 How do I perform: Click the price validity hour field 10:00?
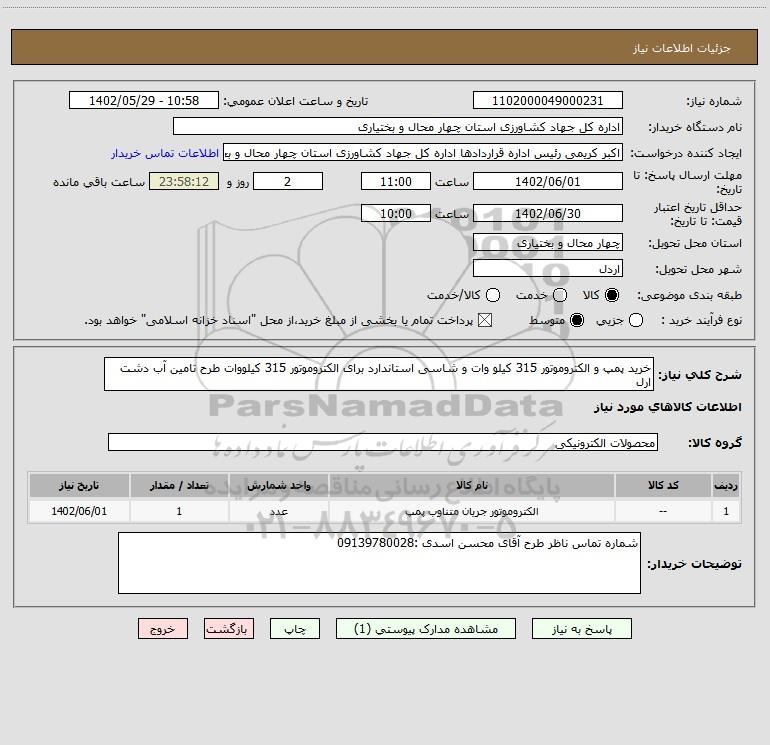396,213
